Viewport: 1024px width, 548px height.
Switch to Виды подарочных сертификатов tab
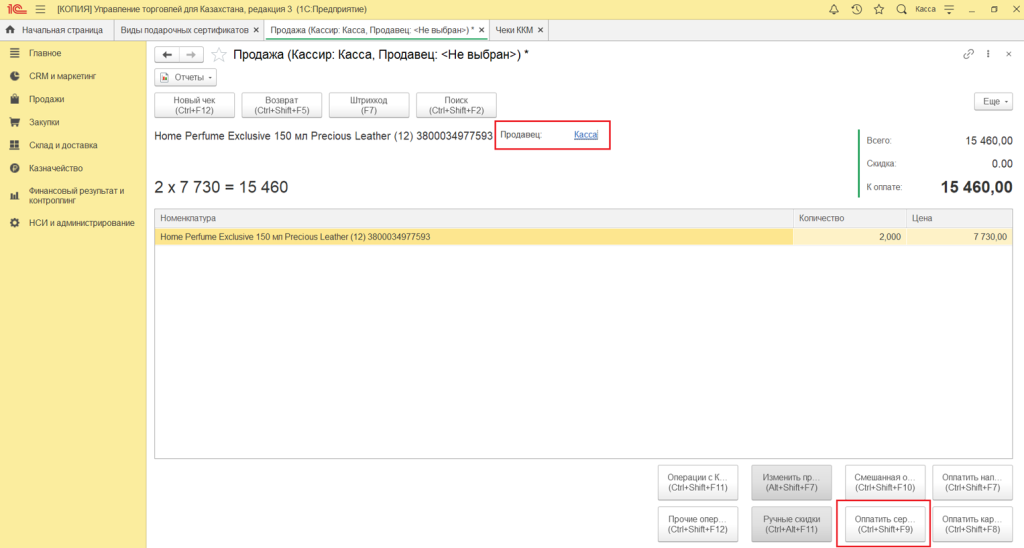(184, 30)
